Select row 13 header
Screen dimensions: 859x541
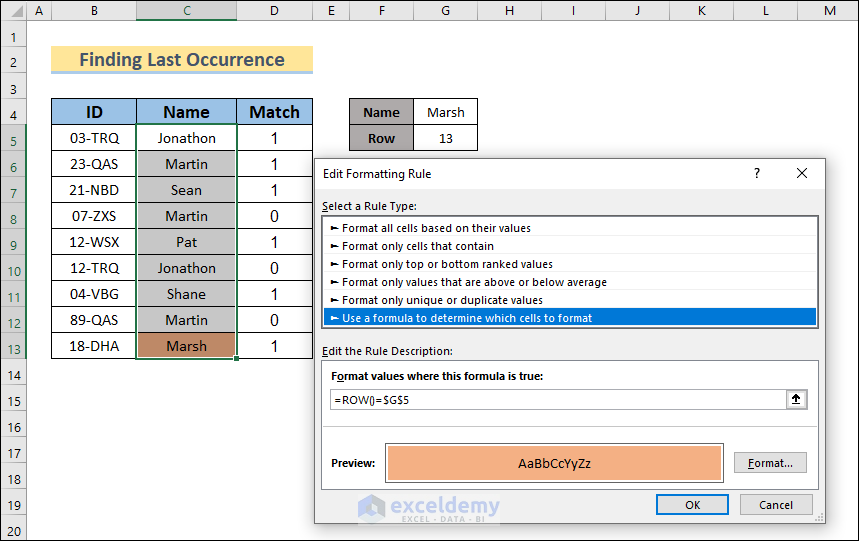pos(14,346)
